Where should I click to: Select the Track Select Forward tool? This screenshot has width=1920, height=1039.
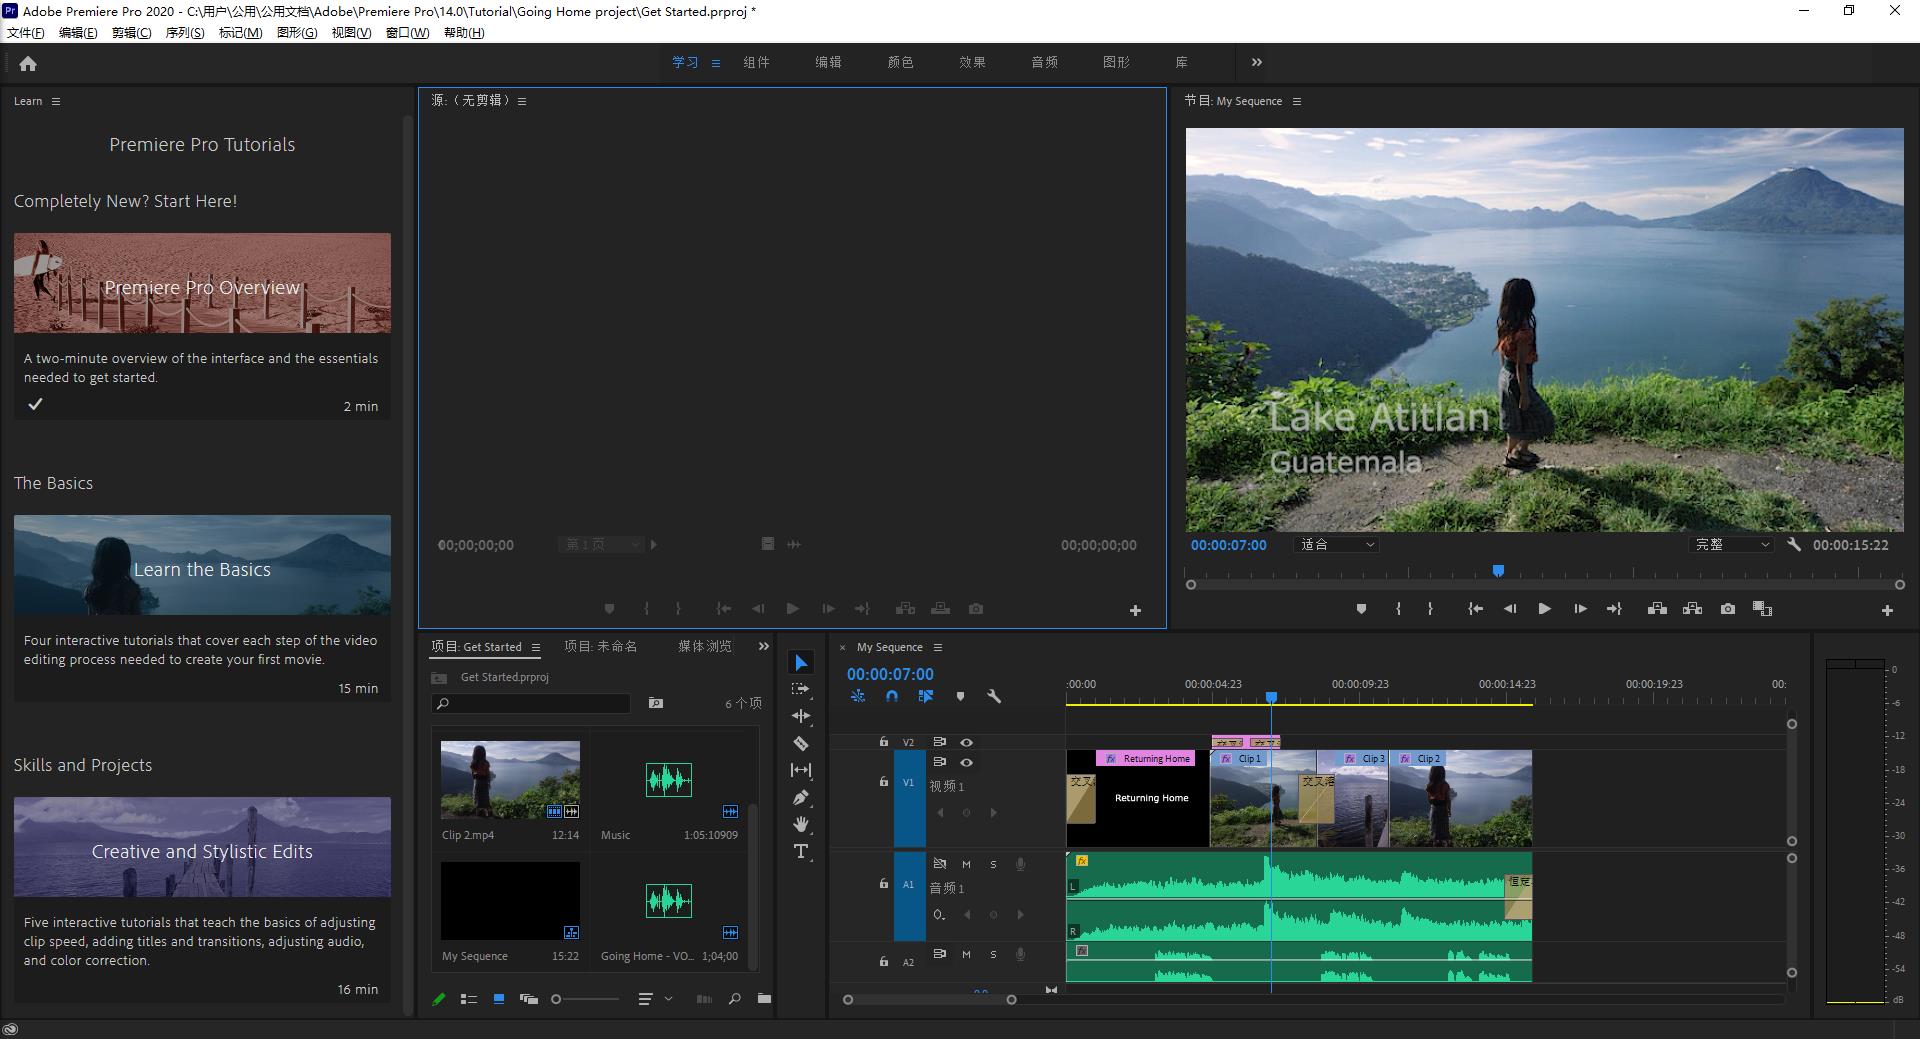point(800,688)
